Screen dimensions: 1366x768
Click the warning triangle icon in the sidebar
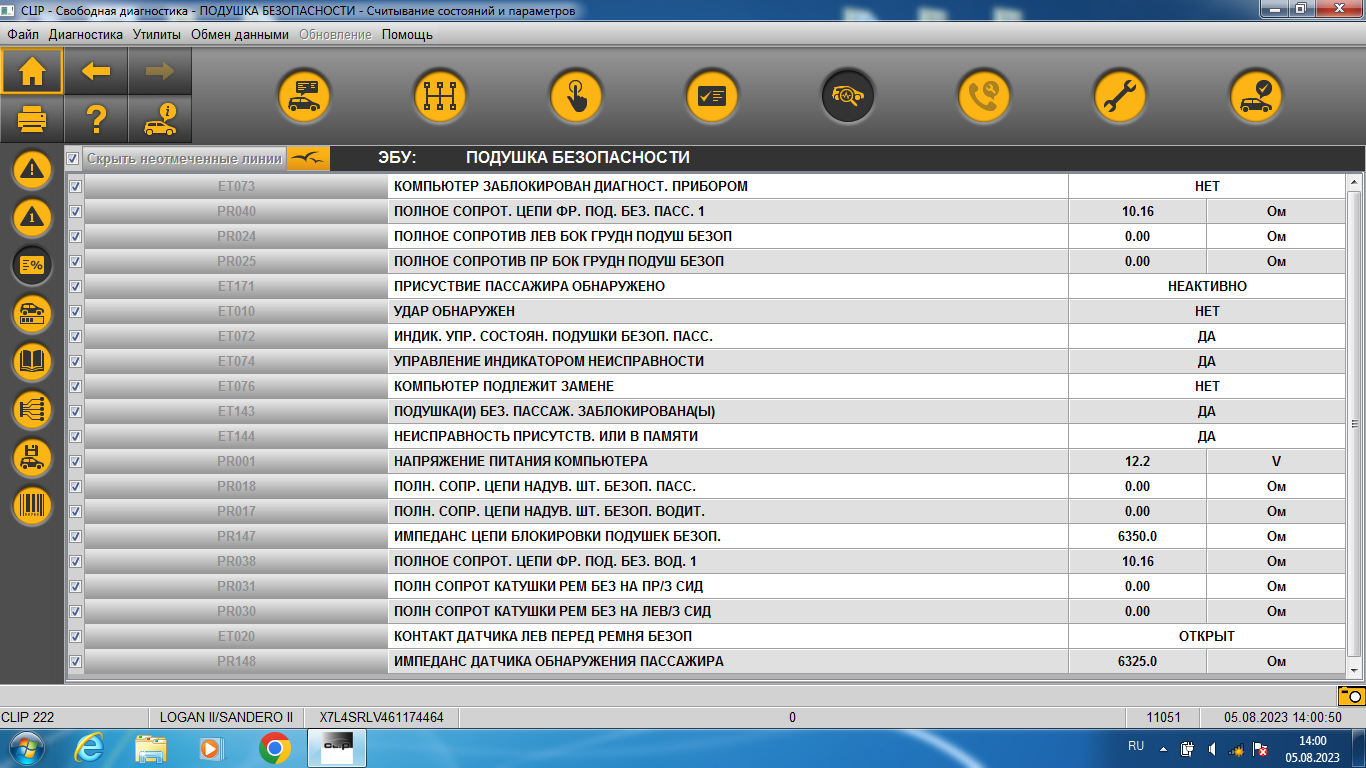click(x=32, y=169)
